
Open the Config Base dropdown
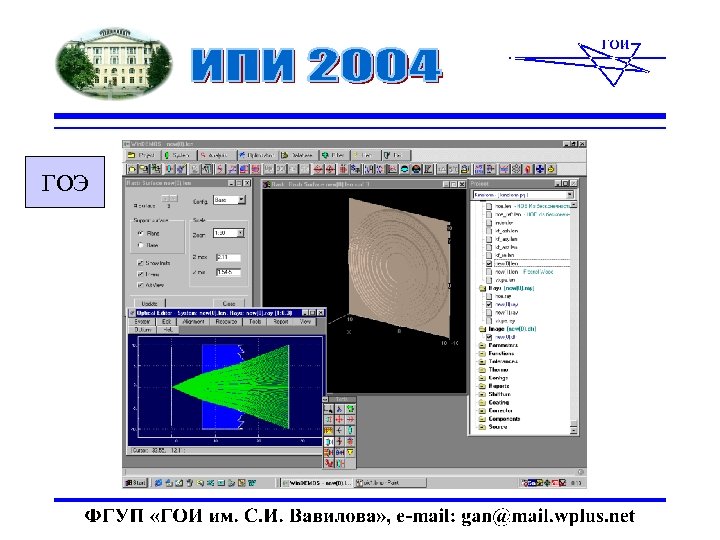(x=242, y=200)
